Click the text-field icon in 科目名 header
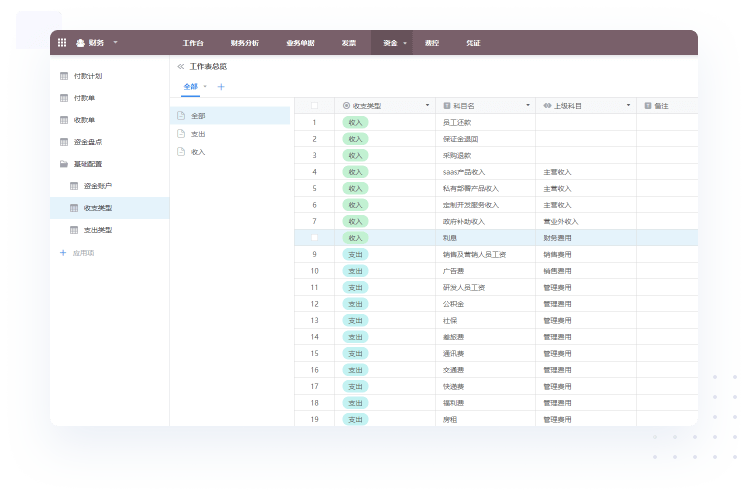 (447, 105)
